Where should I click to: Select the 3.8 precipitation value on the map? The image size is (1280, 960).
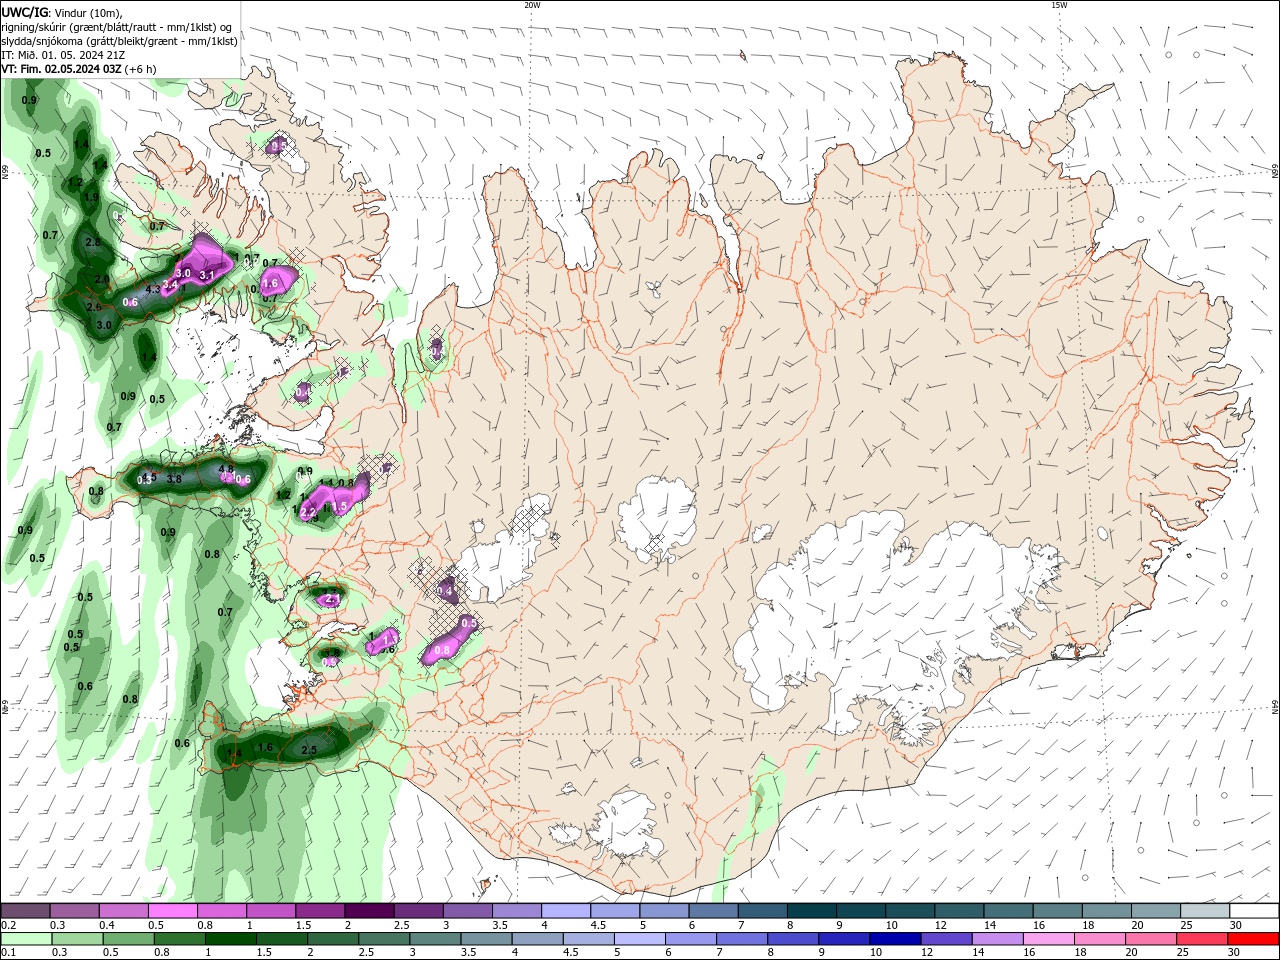tap(174, 479)
